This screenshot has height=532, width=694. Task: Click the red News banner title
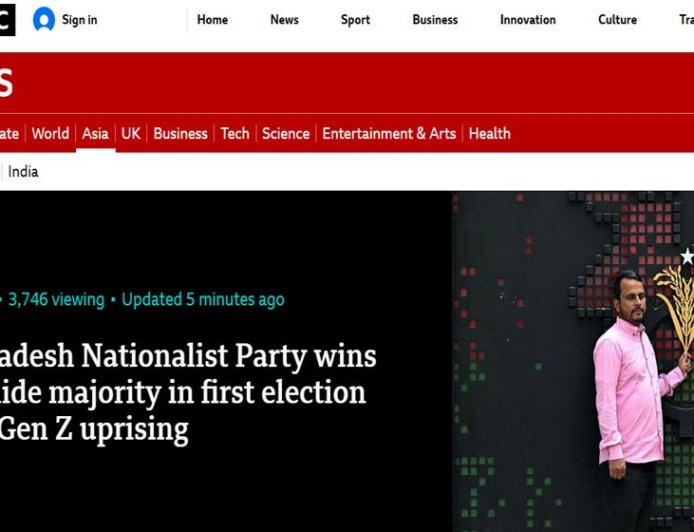6,83
